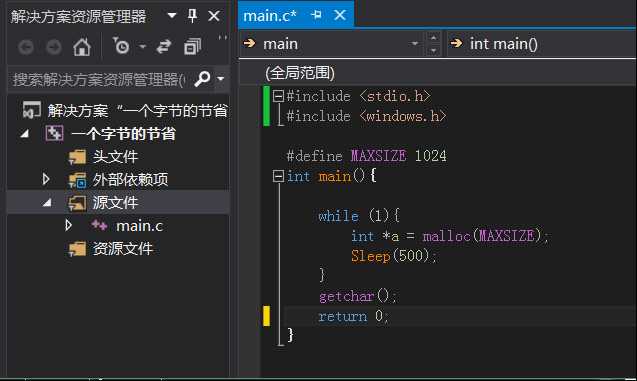The height and width of the screenshot is (381, 637).
Task: Click the Back navigation arrow in Solution Explorer
Action: tap(26, 47)
